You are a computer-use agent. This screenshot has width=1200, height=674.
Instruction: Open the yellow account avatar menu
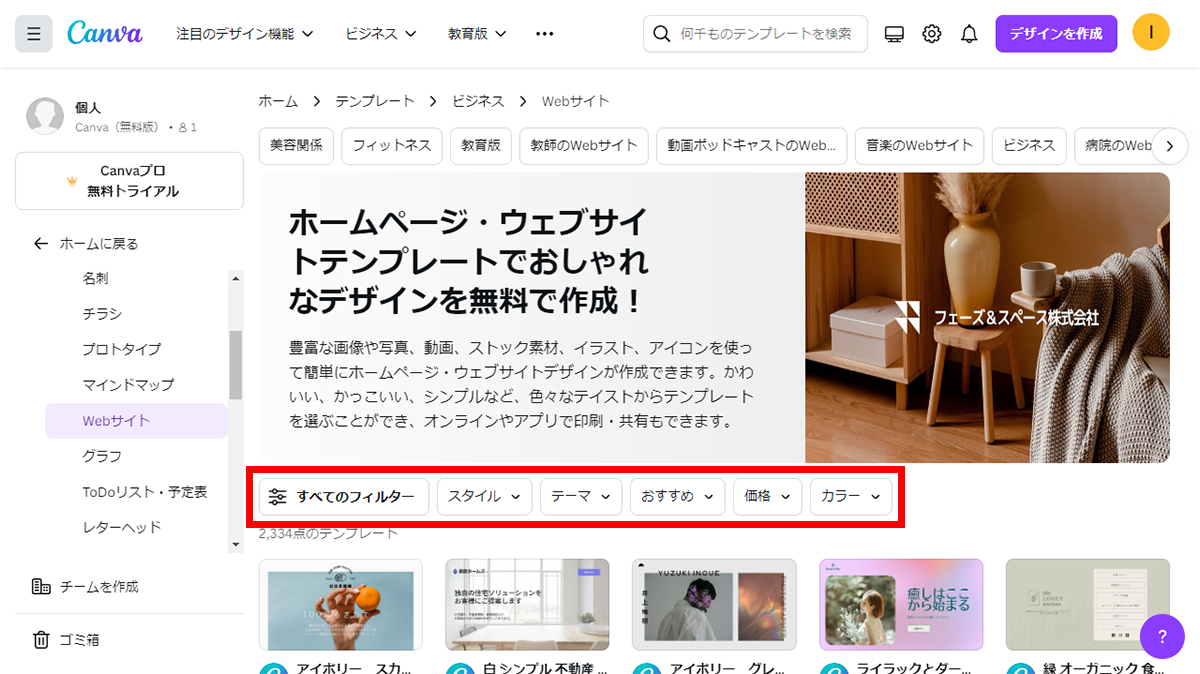[1150, 32]
